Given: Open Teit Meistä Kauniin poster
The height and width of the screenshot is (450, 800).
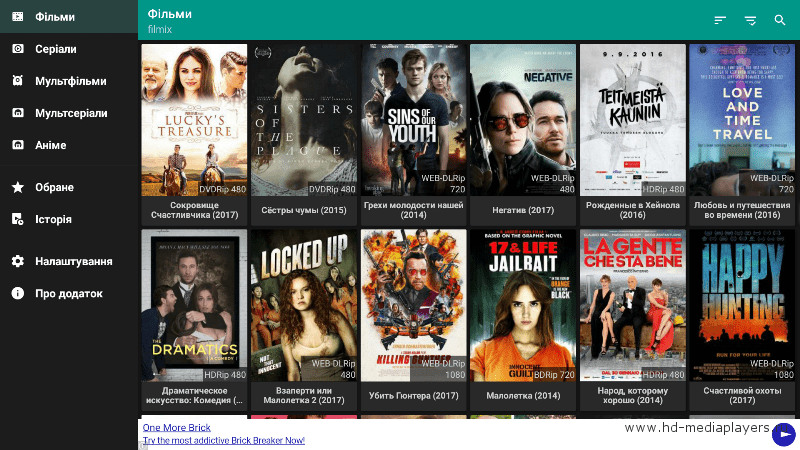Looking at the screenshot, I should (633, 120).
